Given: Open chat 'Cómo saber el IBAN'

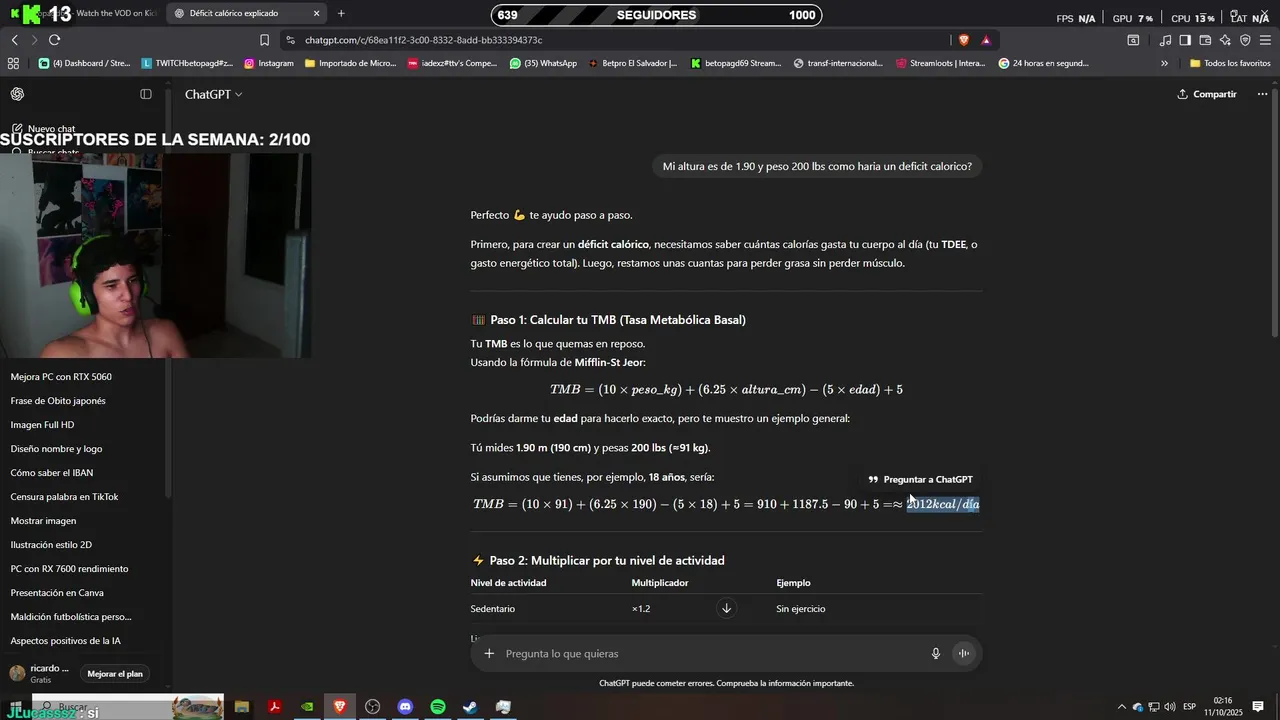Looking at the screenshot, I should click(x=52, y=473).
